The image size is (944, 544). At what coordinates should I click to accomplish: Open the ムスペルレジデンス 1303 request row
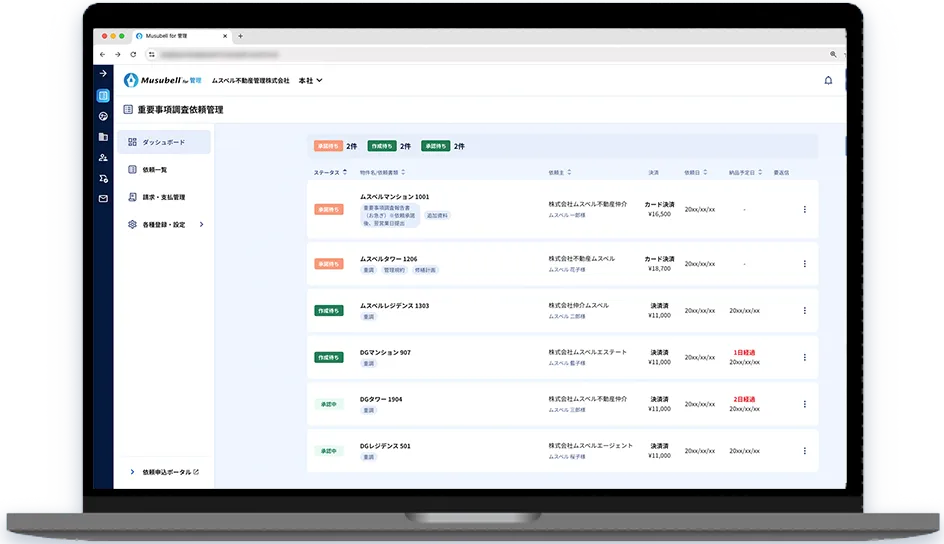point(562,311)
